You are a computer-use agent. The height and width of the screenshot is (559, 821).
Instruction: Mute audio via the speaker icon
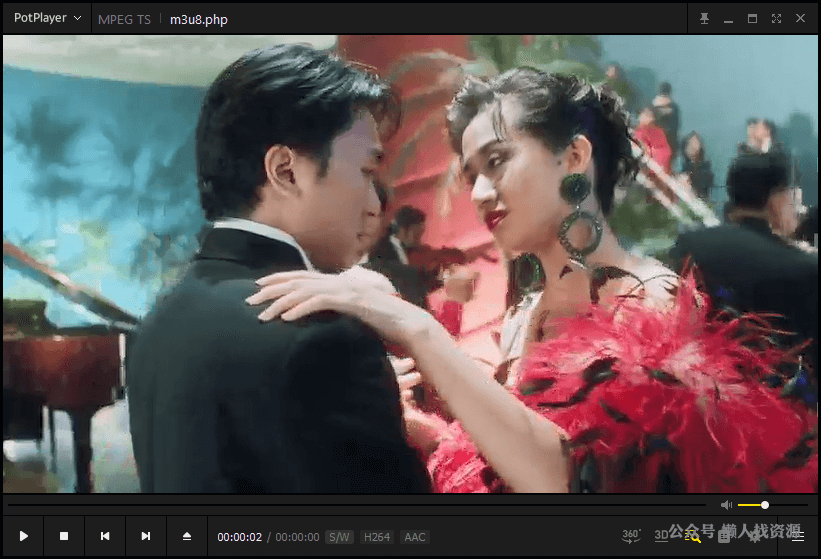(726, 505)
